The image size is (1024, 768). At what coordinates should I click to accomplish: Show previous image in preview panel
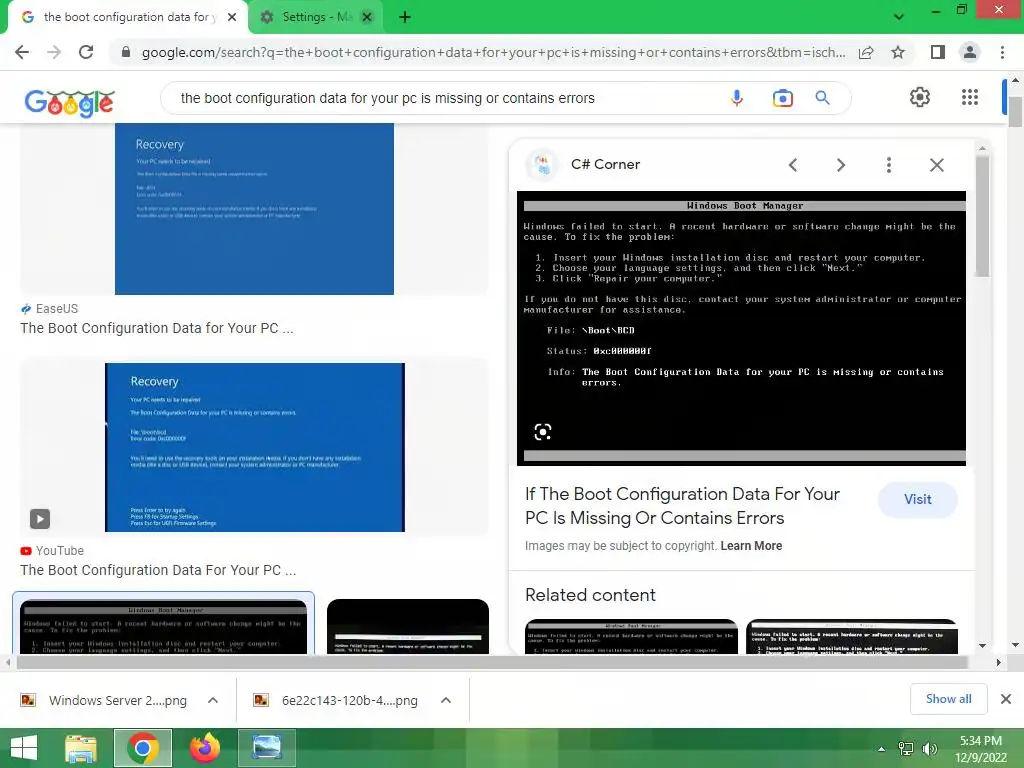793,165
